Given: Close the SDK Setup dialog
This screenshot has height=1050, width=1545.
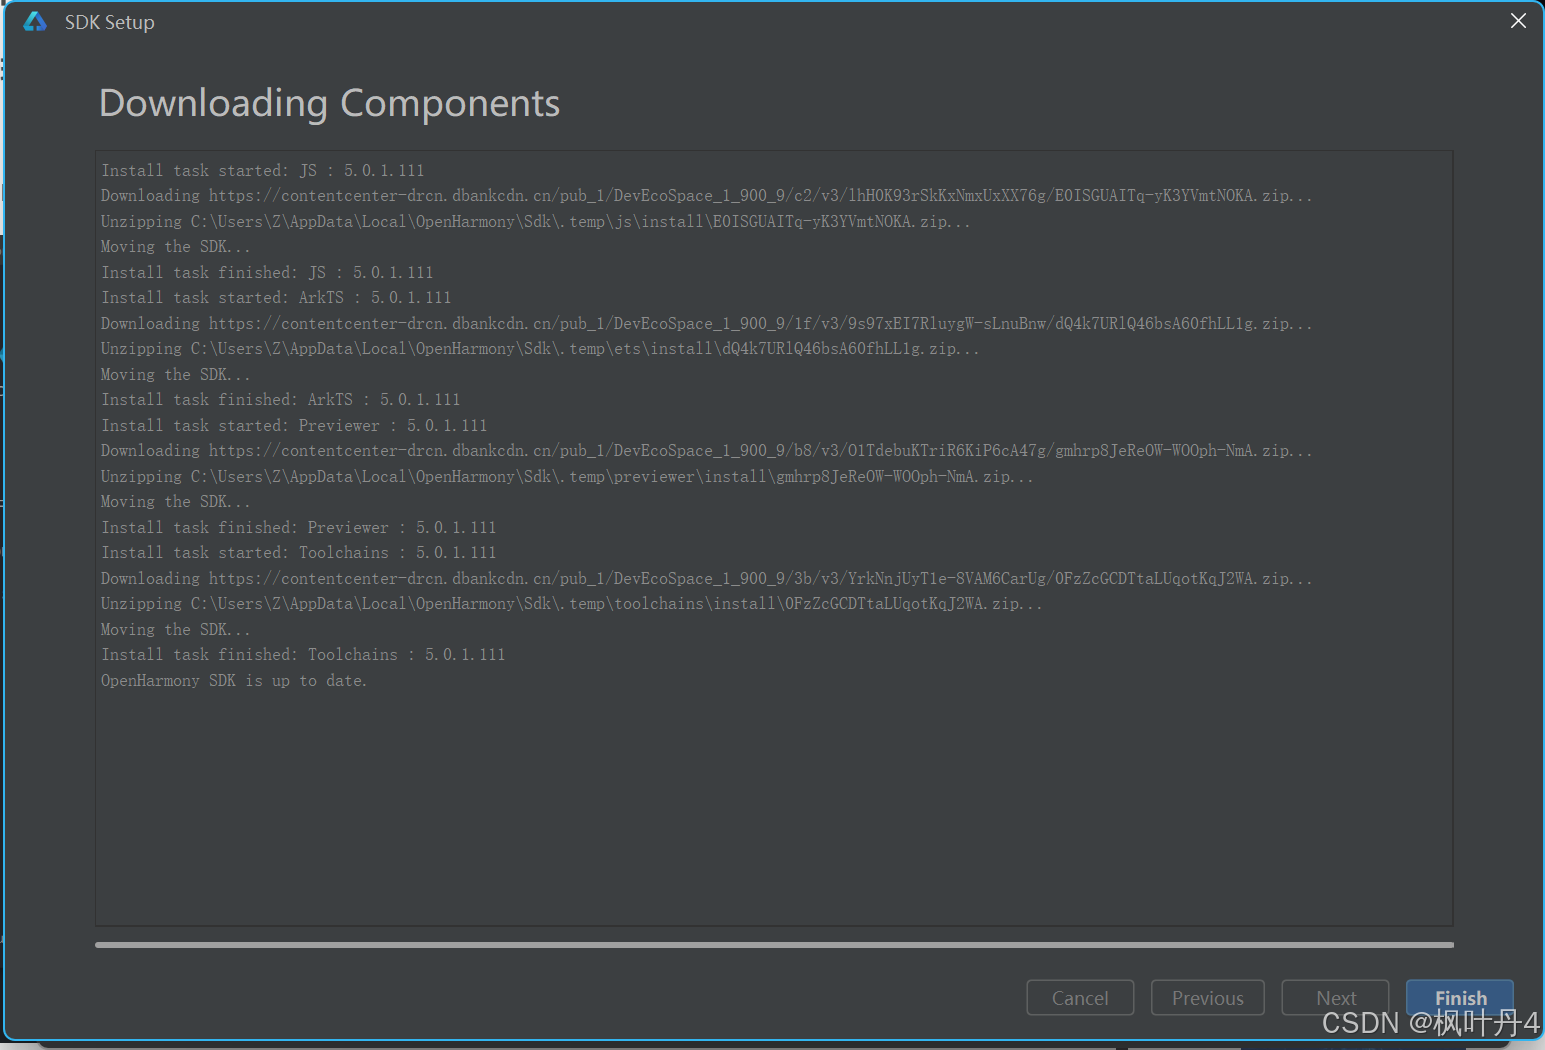Looking at the screenshot, I should [1517, 21].
